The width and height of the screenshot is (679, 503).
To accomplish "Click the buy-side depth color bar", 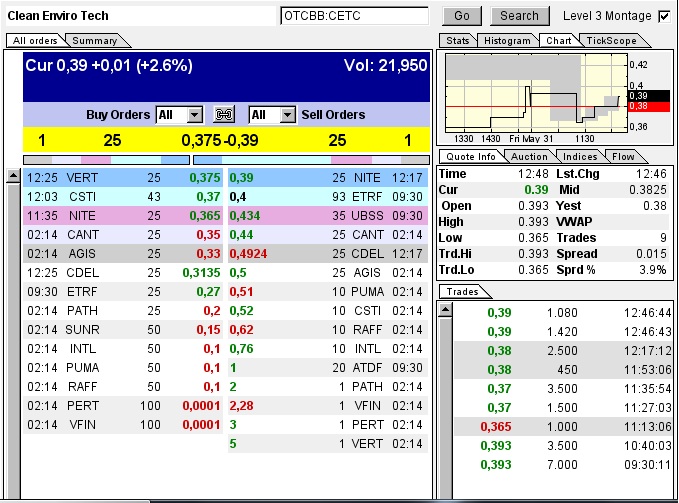I will pyautogui.click(x=105, y=159).
